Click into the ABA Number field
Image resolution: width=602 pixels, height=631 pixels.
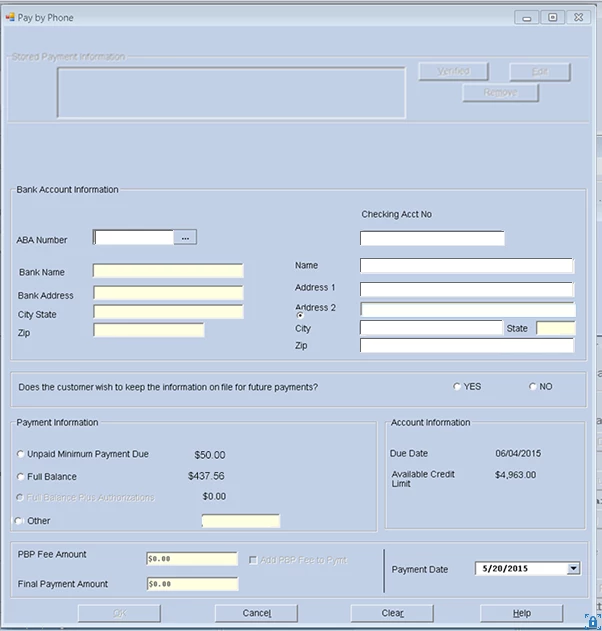click(x=134, y=237)
